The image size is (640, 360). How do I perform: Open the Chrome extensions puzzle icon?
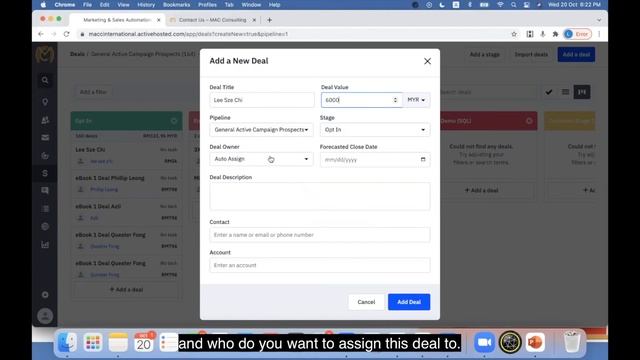click(556, 34)
